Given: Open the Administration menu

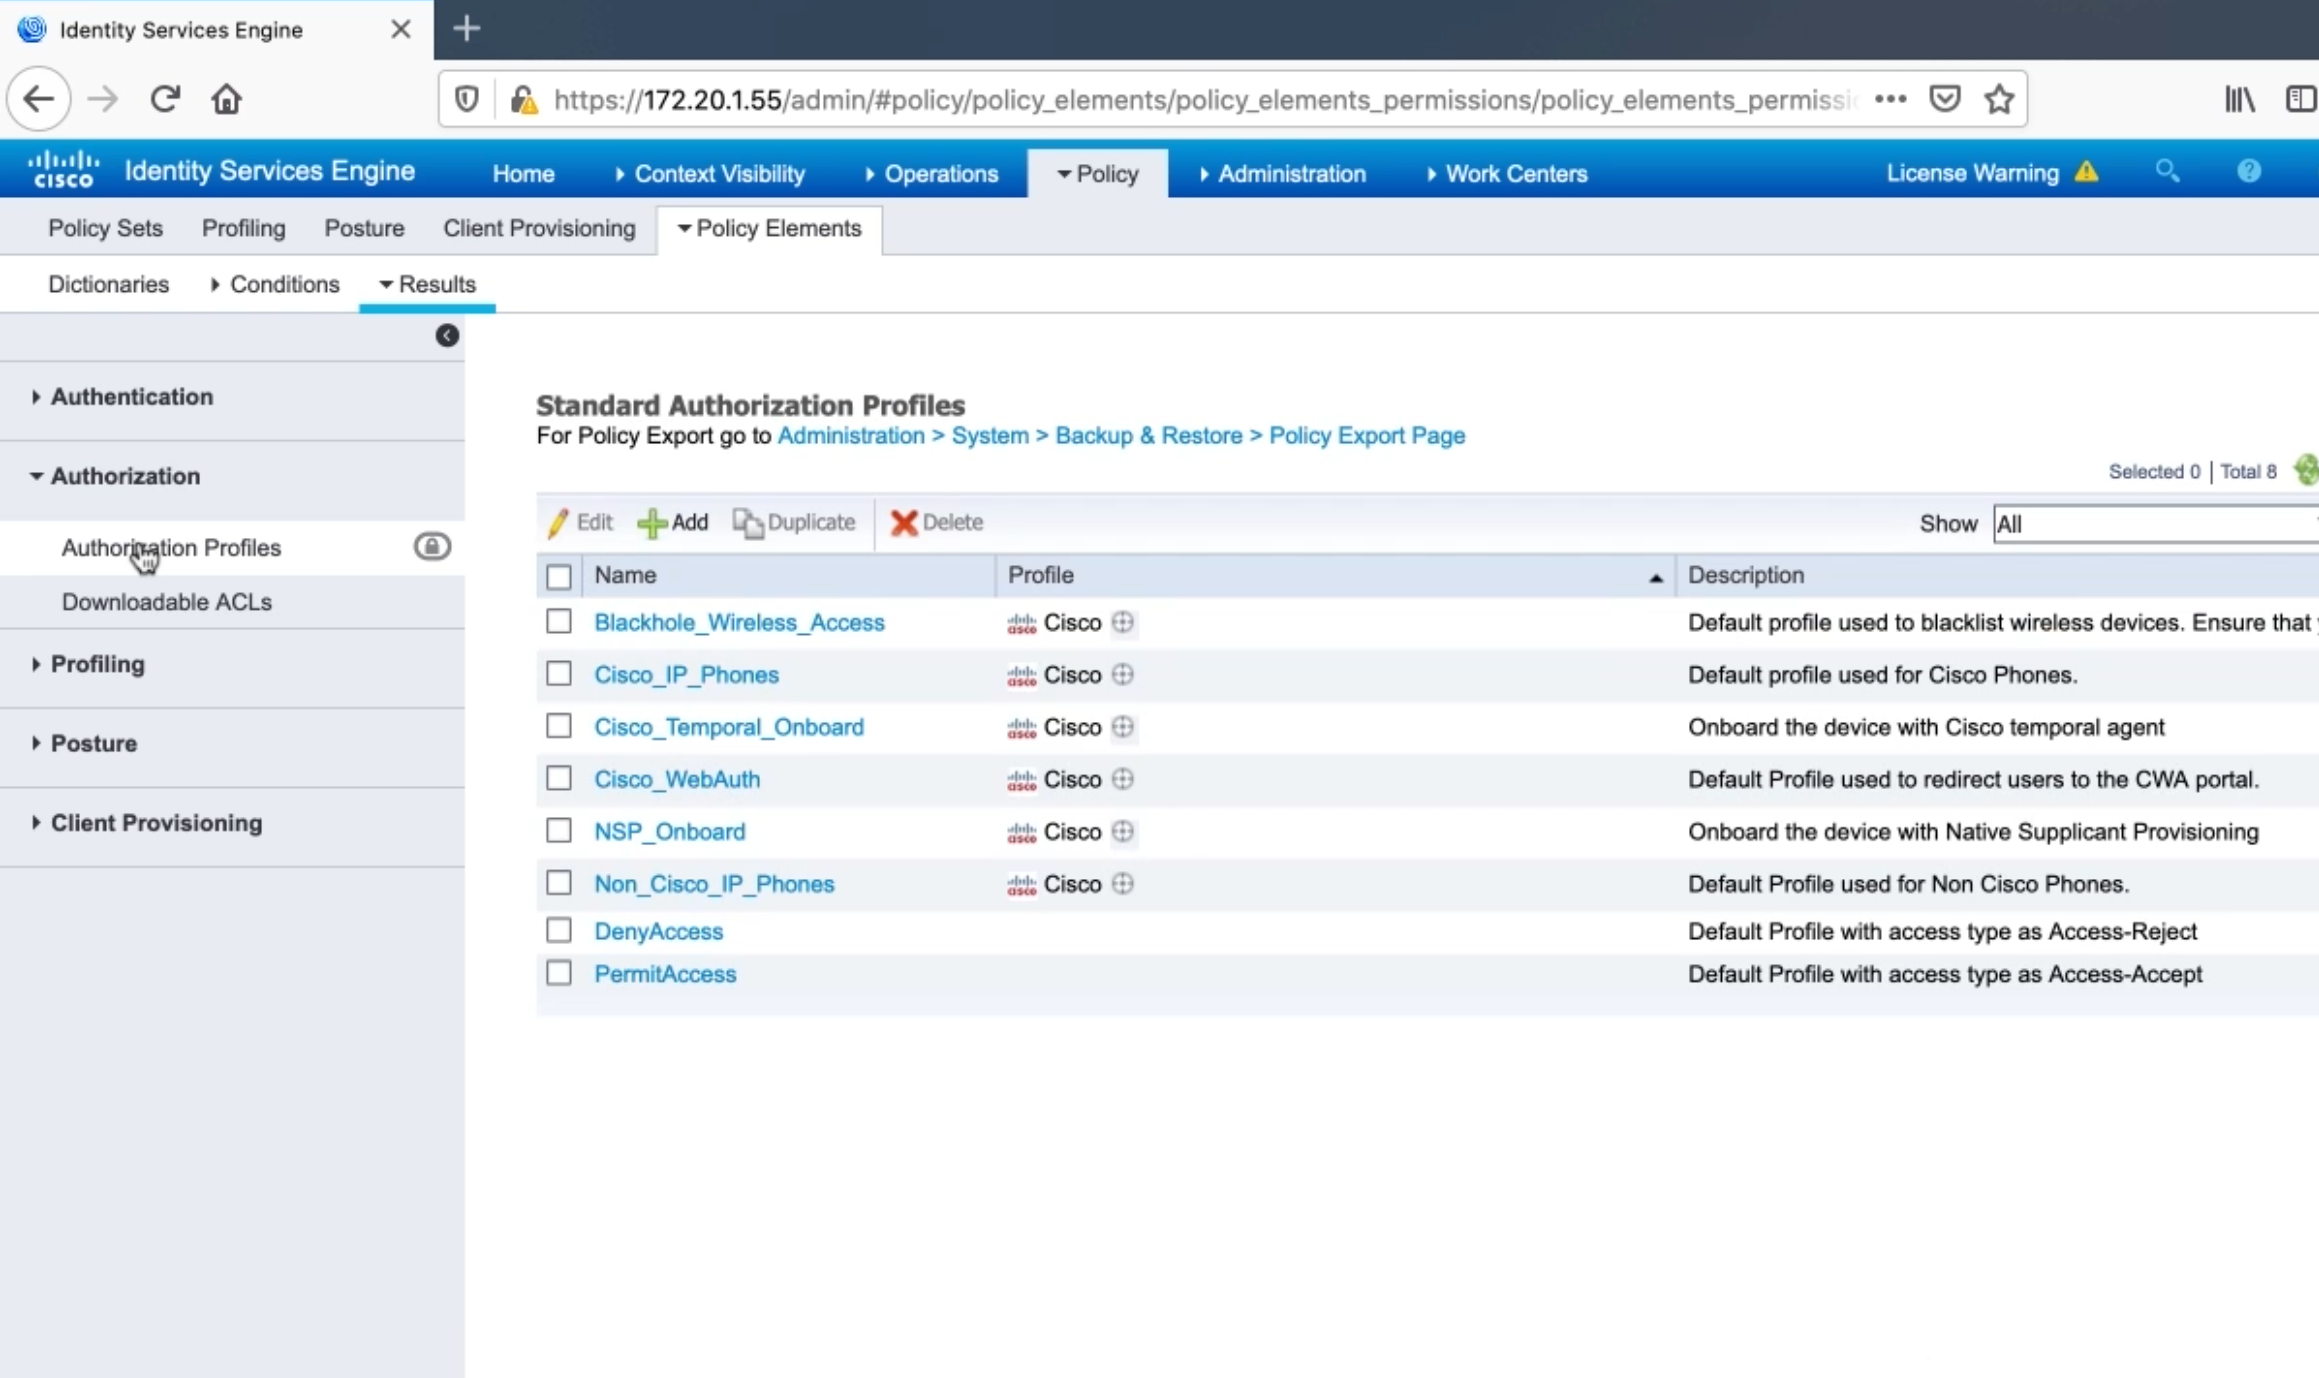Looking at the screenshot, I should 1282,174.
